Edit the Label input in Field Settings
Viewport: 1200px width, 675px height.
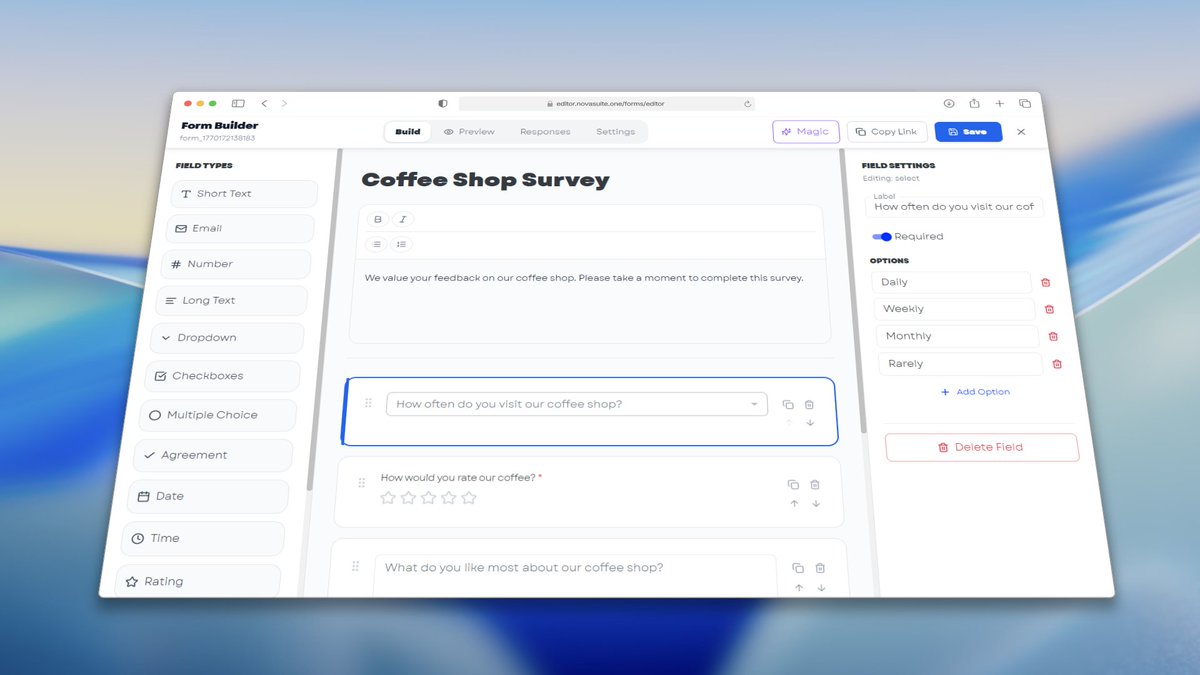click(x=954, y=207)
